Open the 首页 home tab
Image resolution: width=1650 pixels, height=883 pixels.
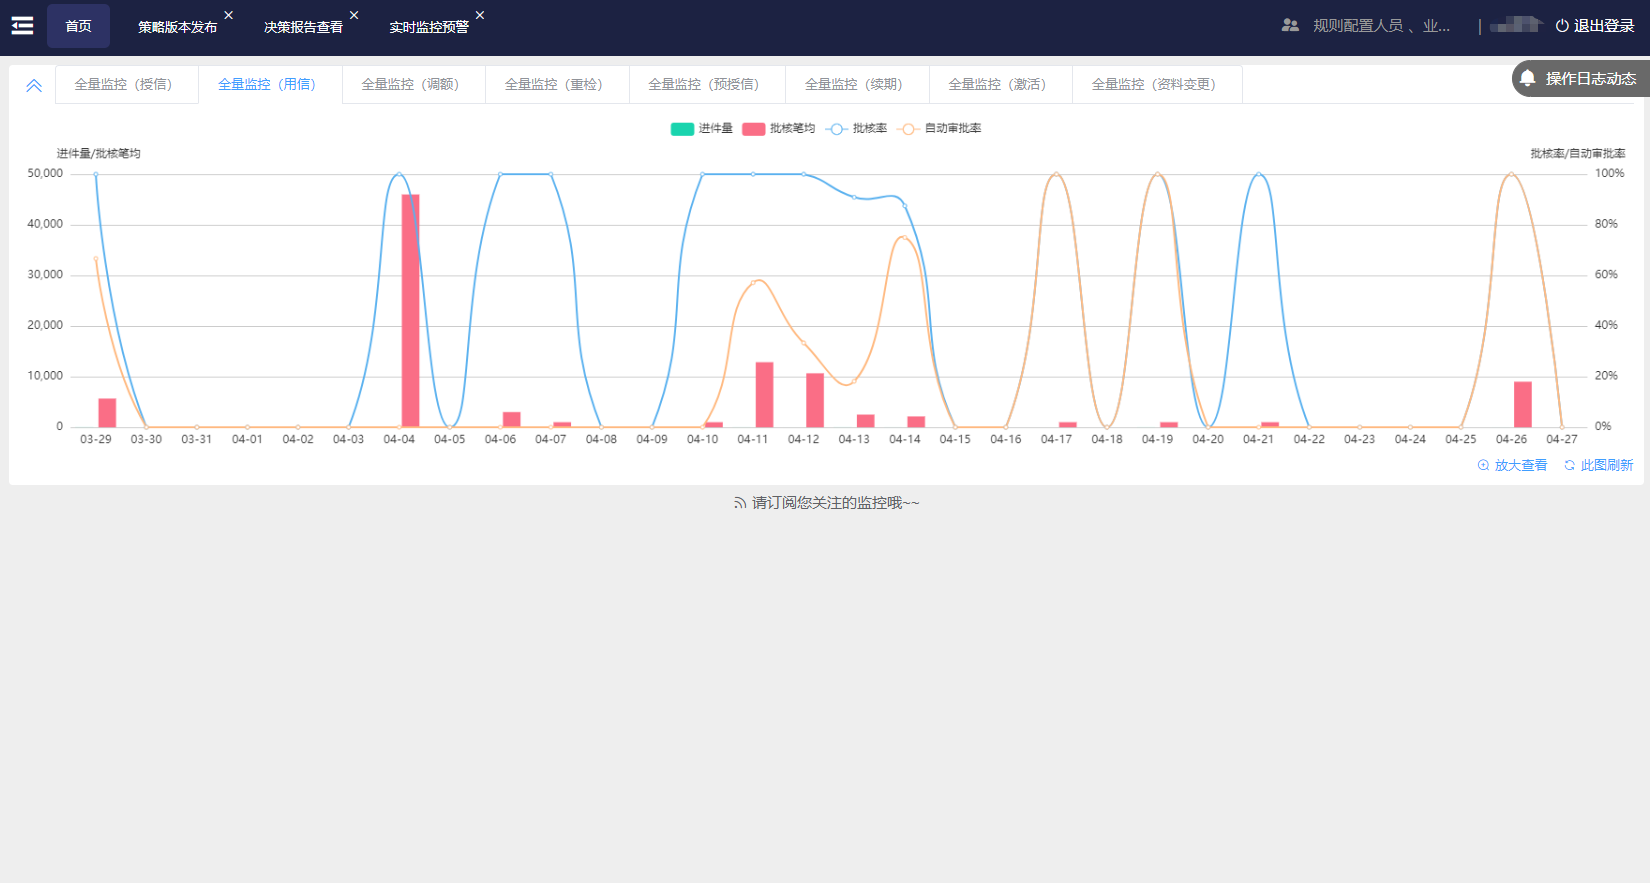tap(78, 26)
